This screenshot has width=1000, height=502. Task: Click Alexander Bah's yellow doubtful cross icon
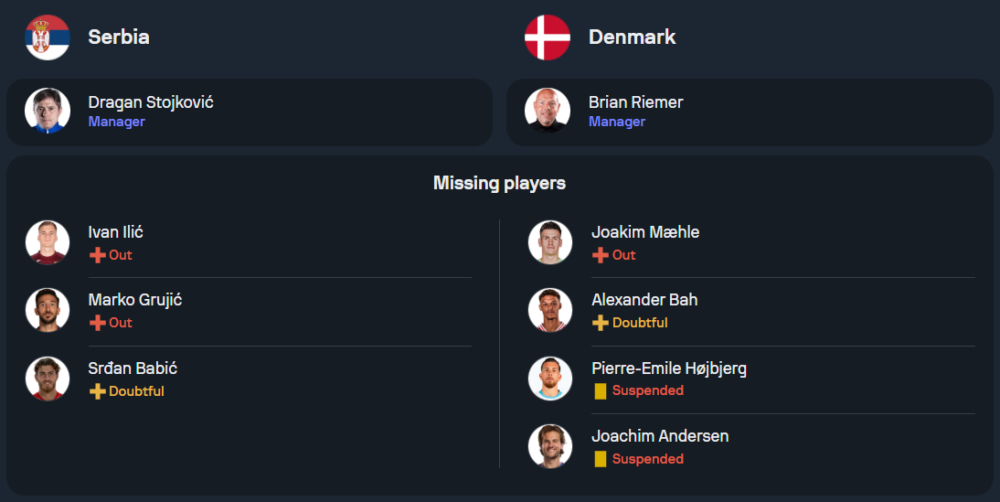600,323
